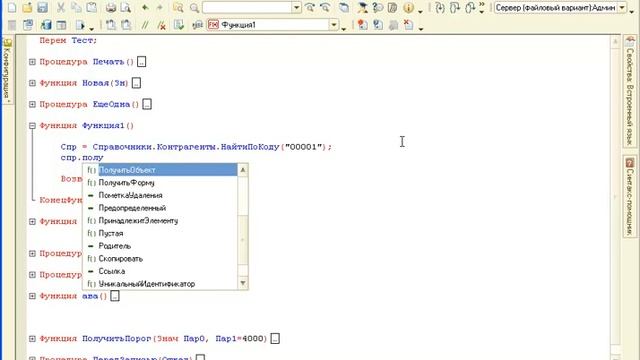Viewport: 640px width, 360px height.
Task: Click the collapsed body box after ЕщеОдна()
Action: coord(147,104)
